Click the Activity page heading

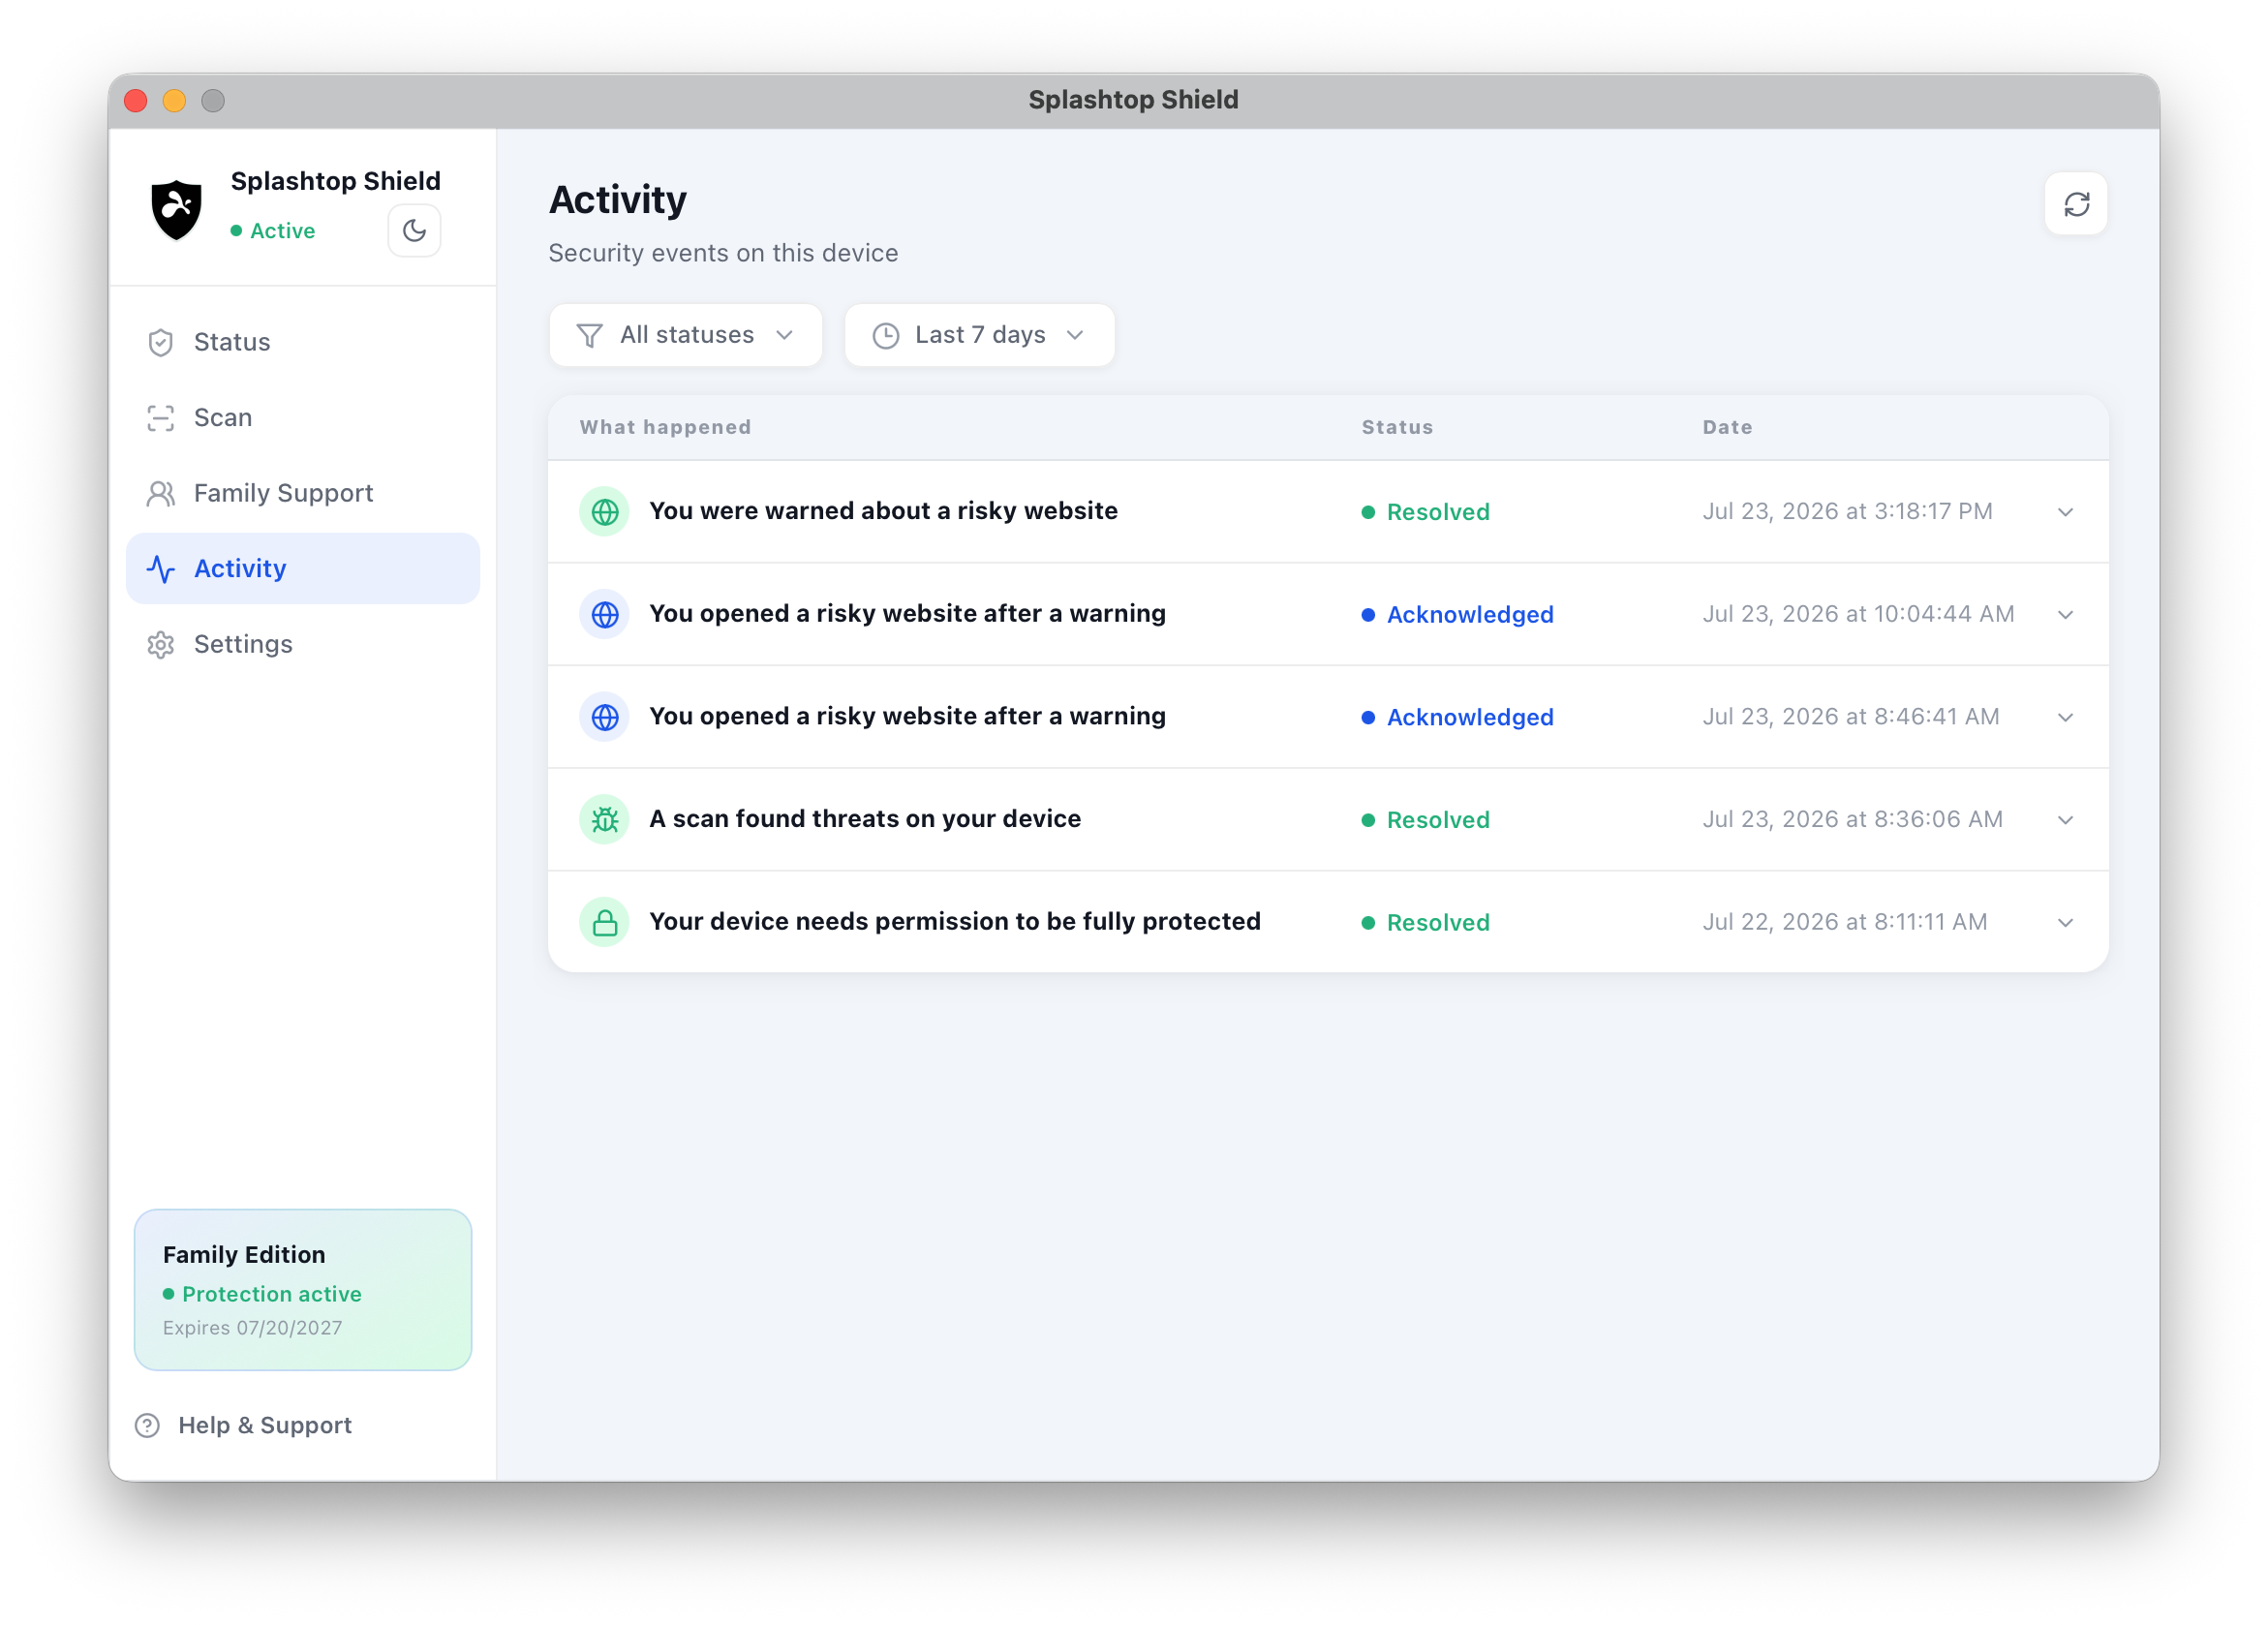[618, 200]
